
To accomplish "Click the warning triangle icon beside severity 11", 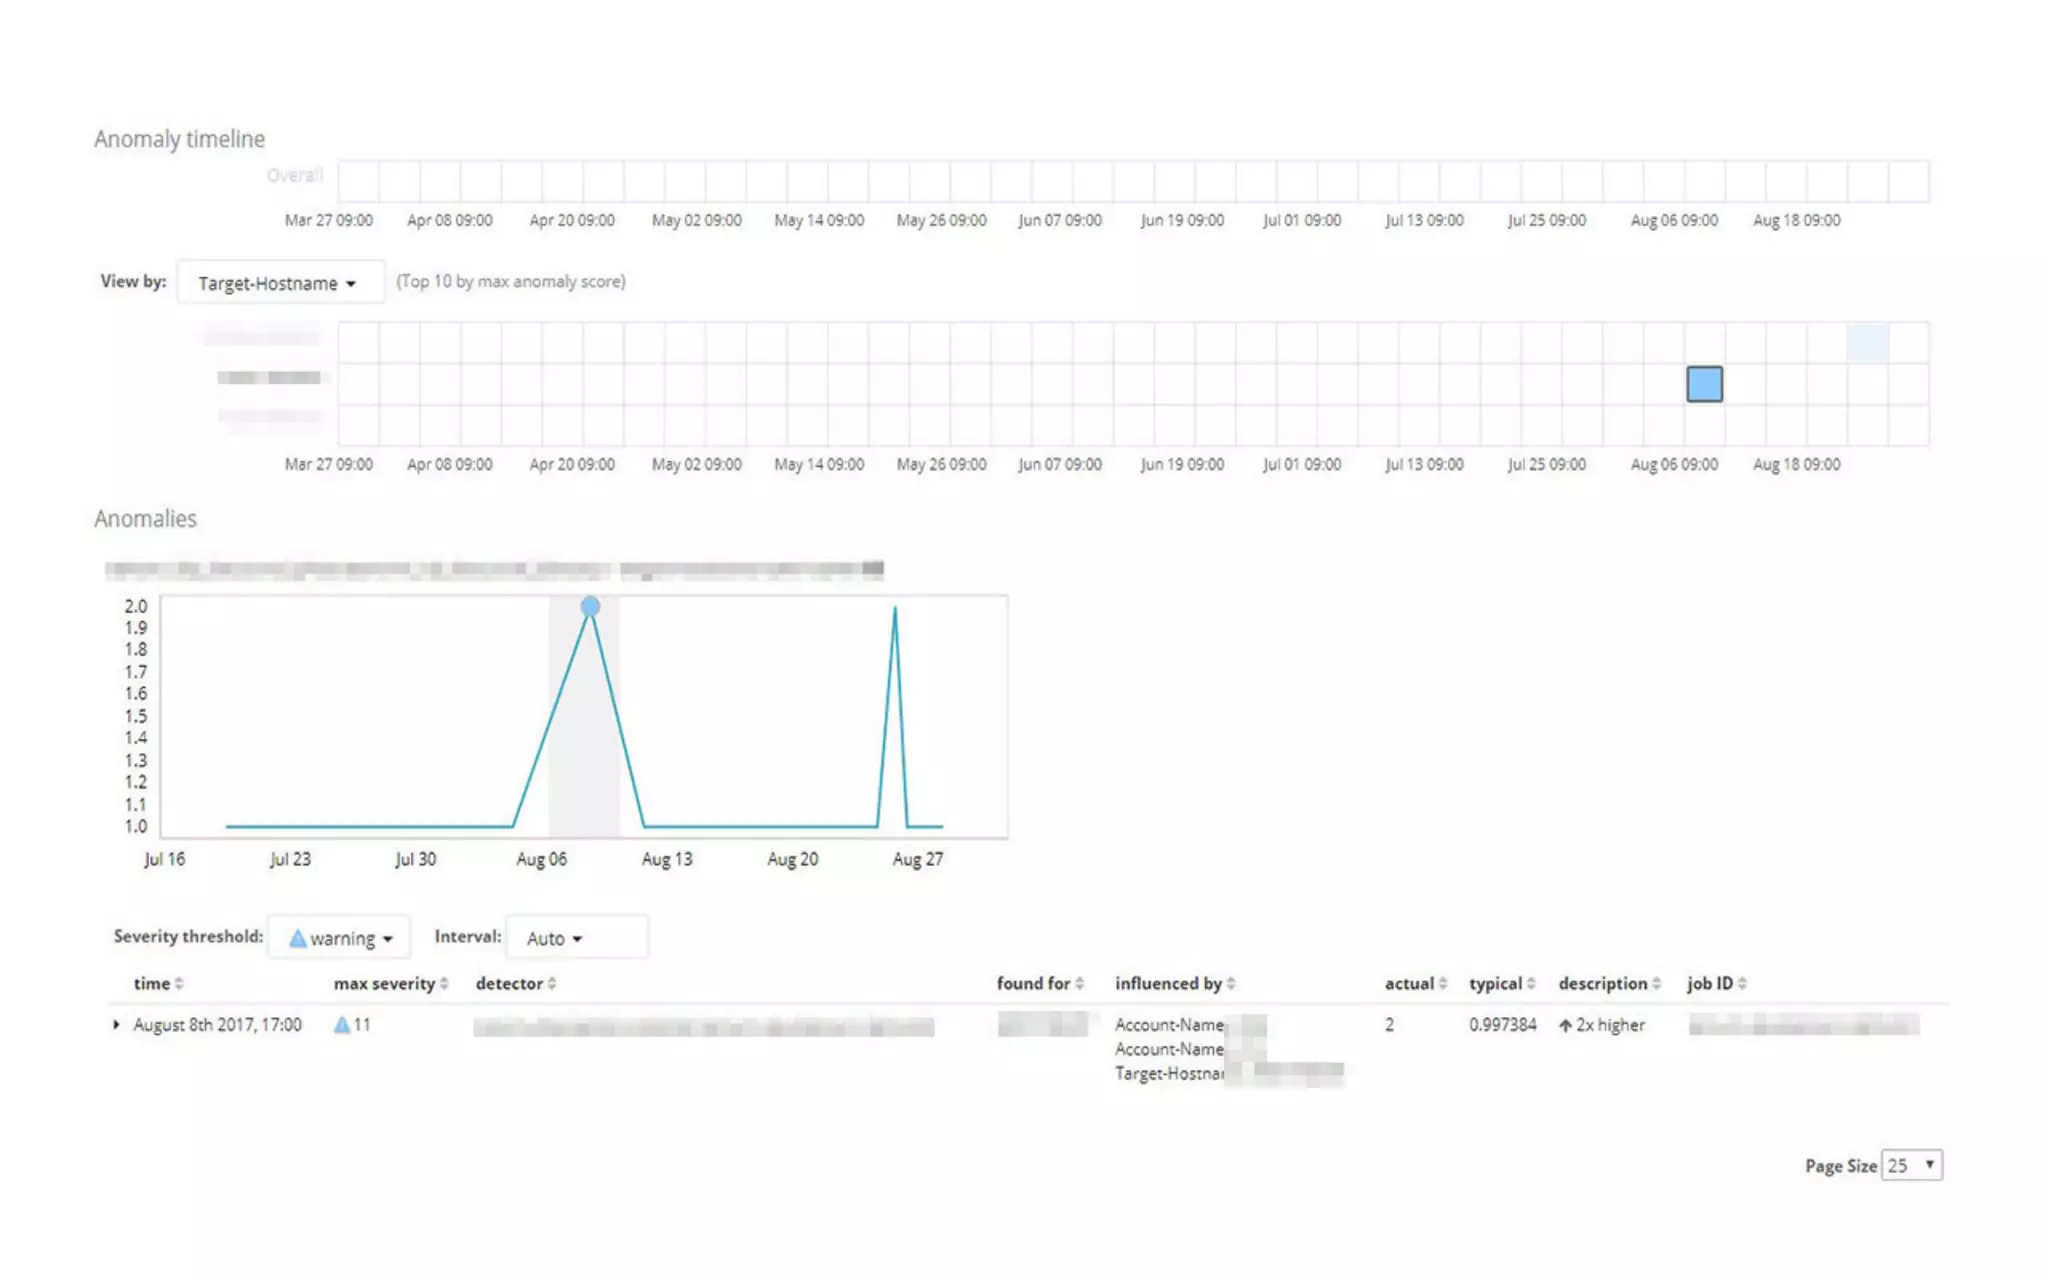I will [342, 1025].
